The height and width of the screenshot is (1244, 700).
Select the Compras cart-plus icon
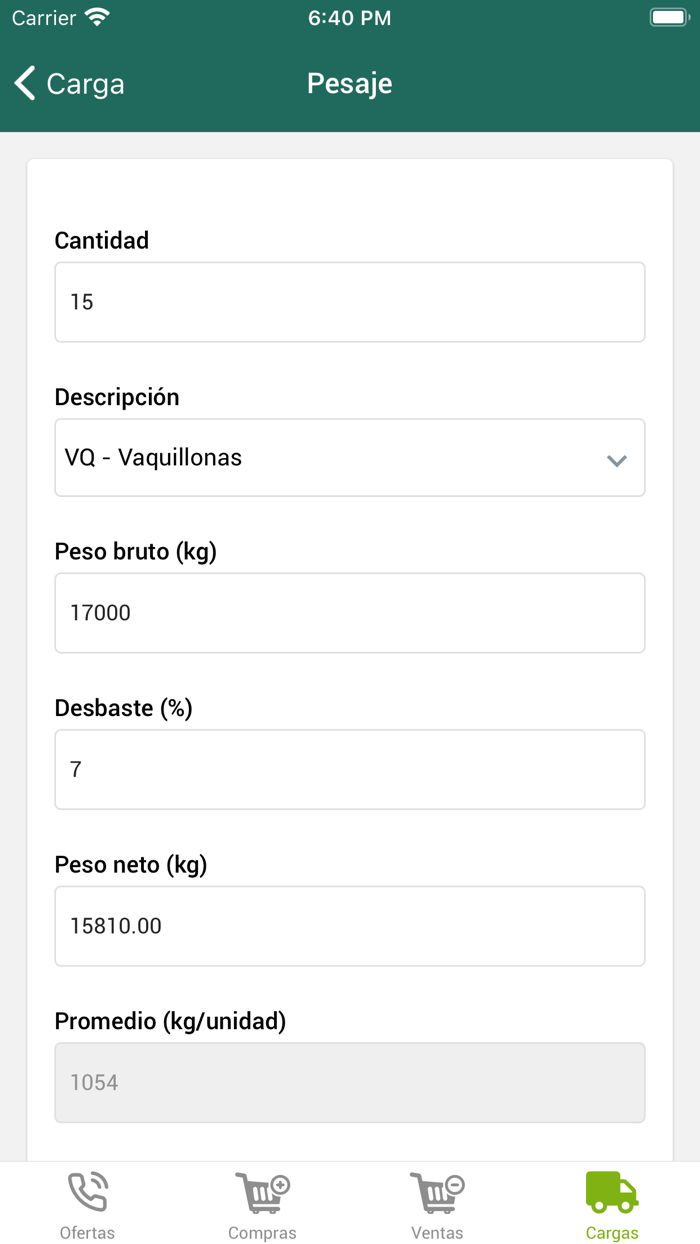[x=262, y=1192]
